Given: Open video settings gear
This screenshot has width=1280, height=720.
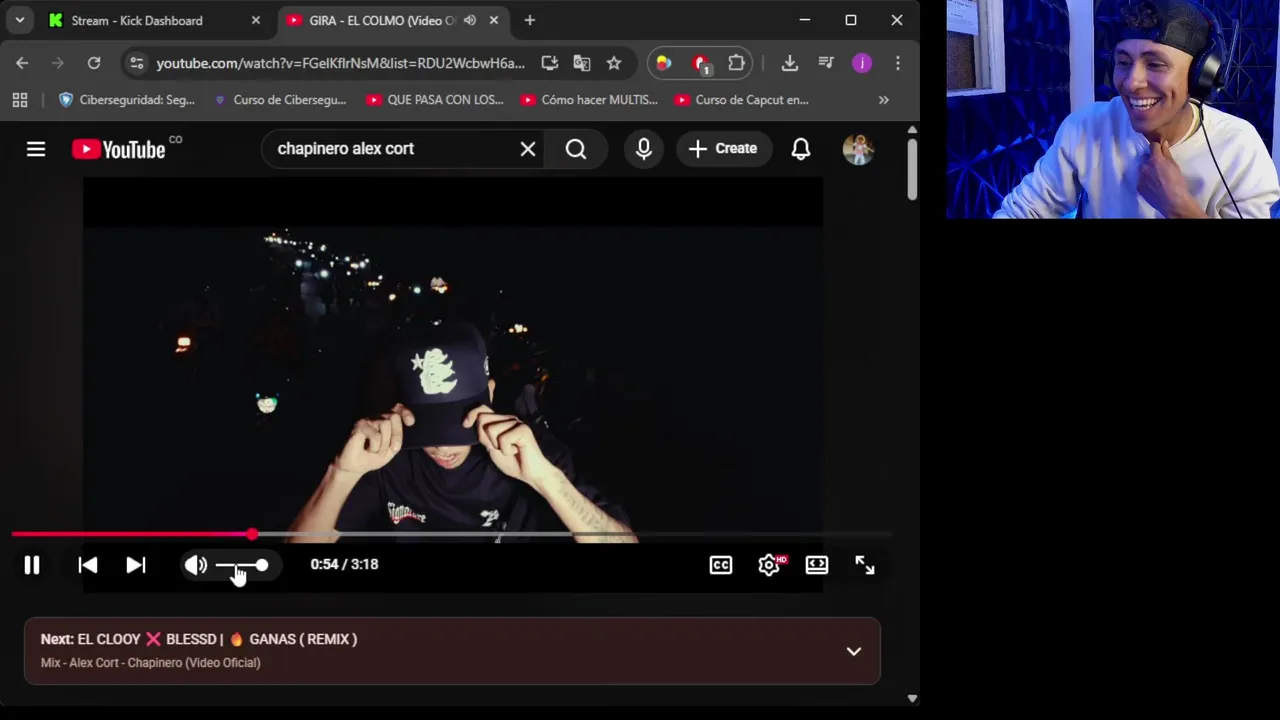Looking at the screenshot, I should pos(769,565).
